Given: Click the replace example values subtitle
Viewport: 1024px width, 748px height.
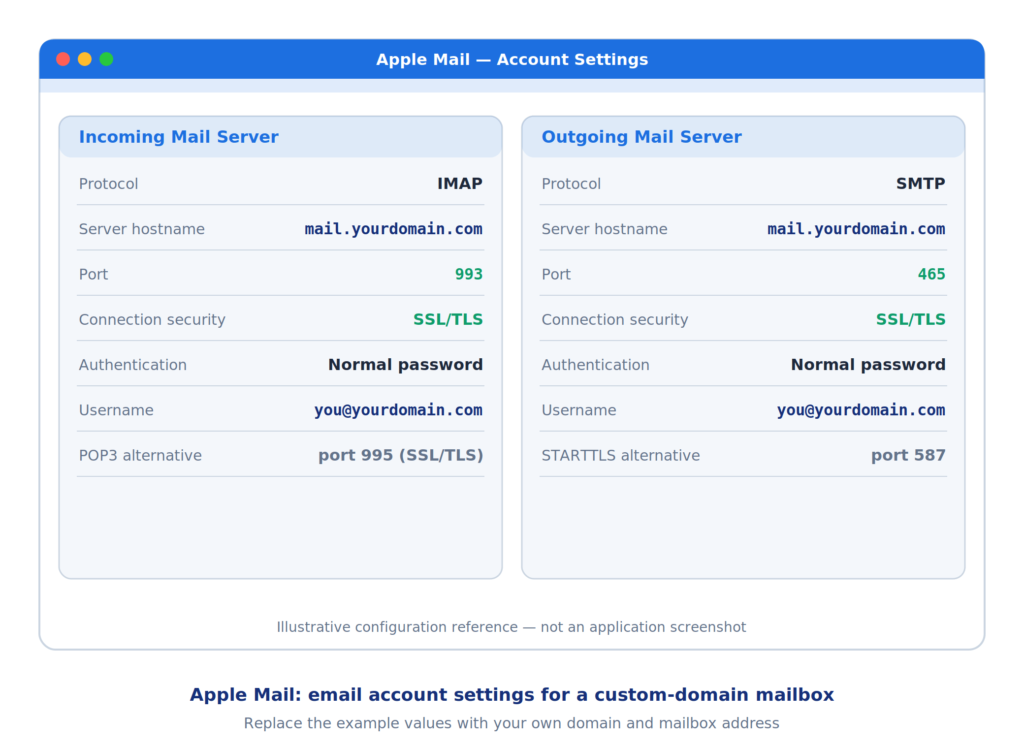Looking at the screenshot, I should pos(511,723).
